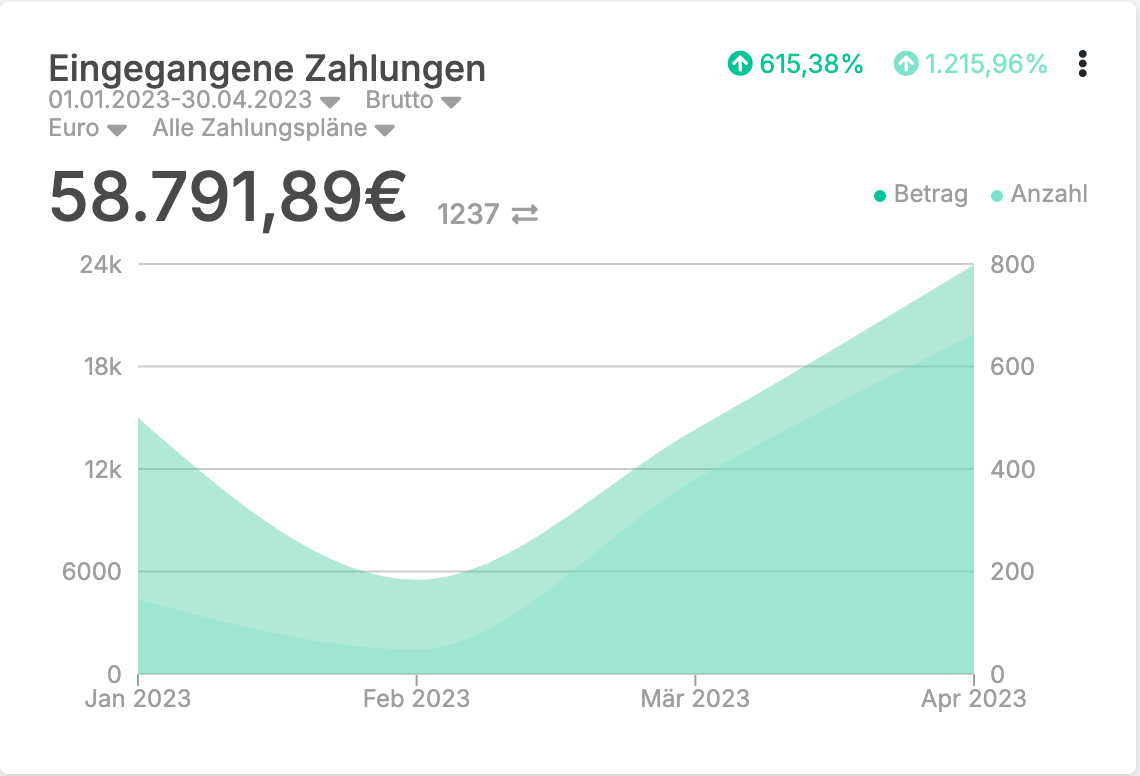Click the Eingegangene Zahlungen title
Screen dimensions: 1140x776
tap(267, 69)
